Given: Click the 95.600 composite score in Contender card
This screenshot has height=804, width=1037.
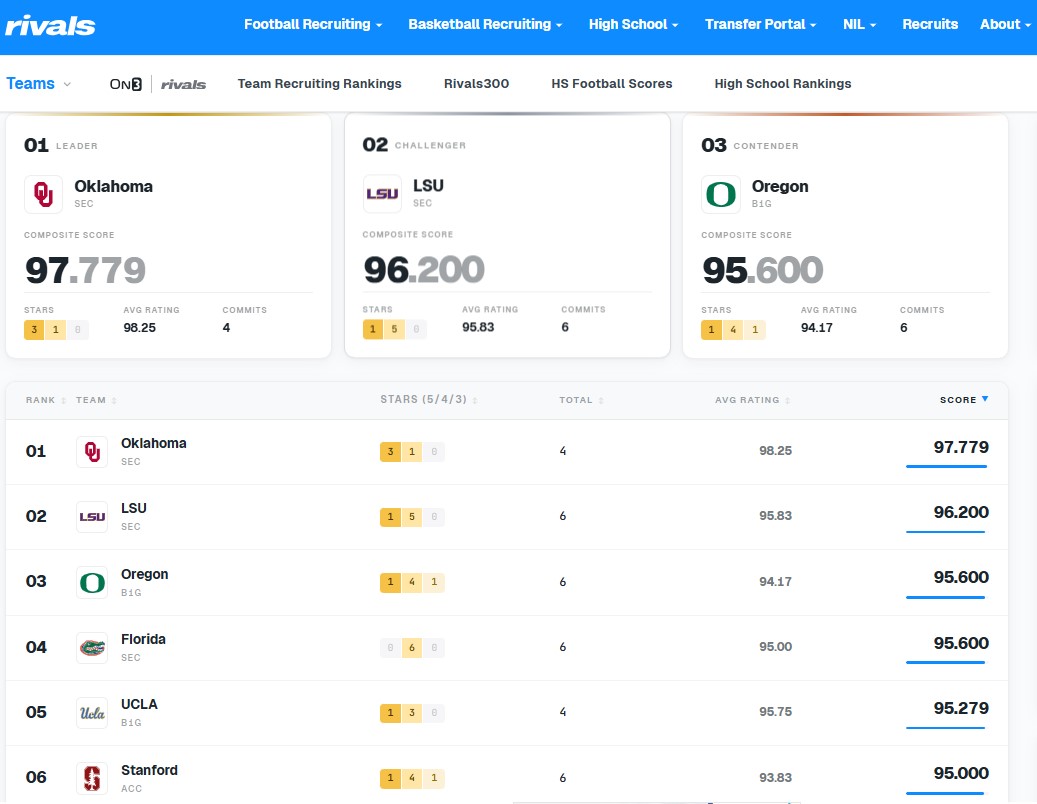Looking at the screenshot, I should coord(763,270).
